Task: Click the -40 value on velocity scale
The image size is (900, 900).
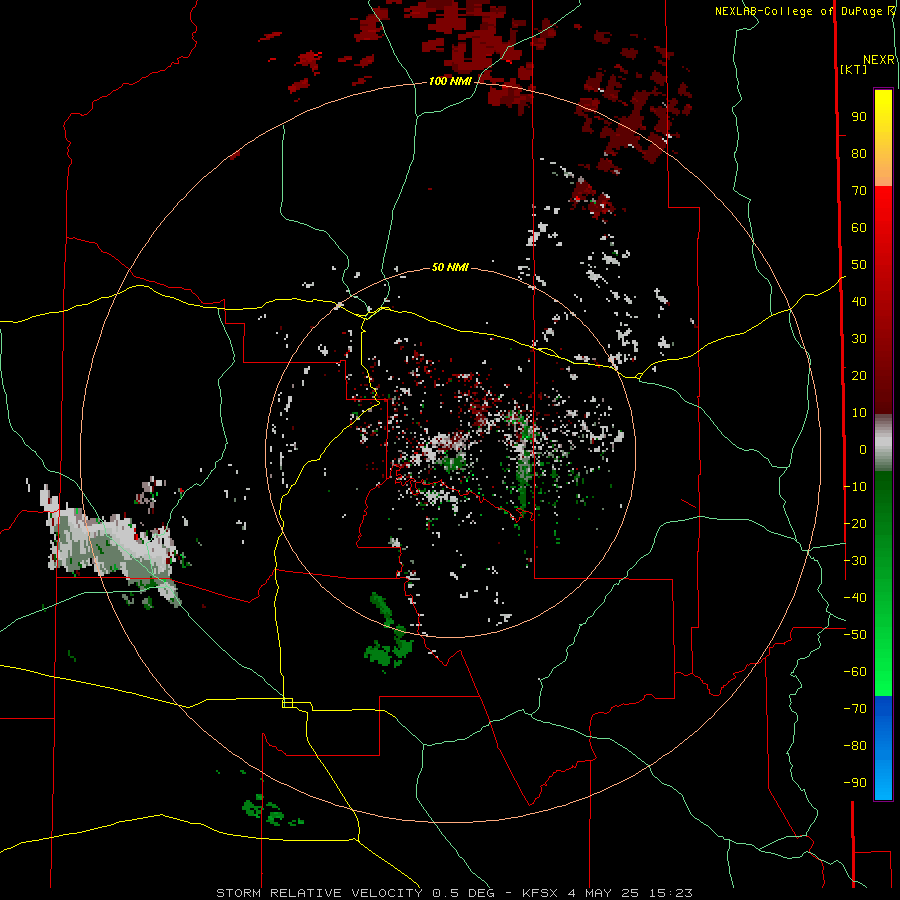Action: click(855, 598)
